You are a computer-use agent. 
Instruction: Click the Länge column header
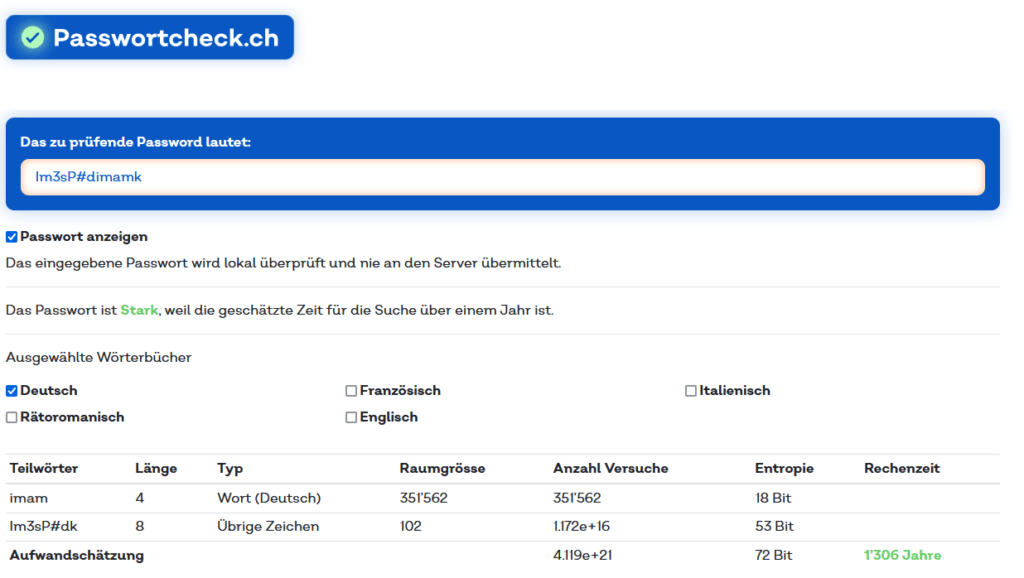pos(156,468)
